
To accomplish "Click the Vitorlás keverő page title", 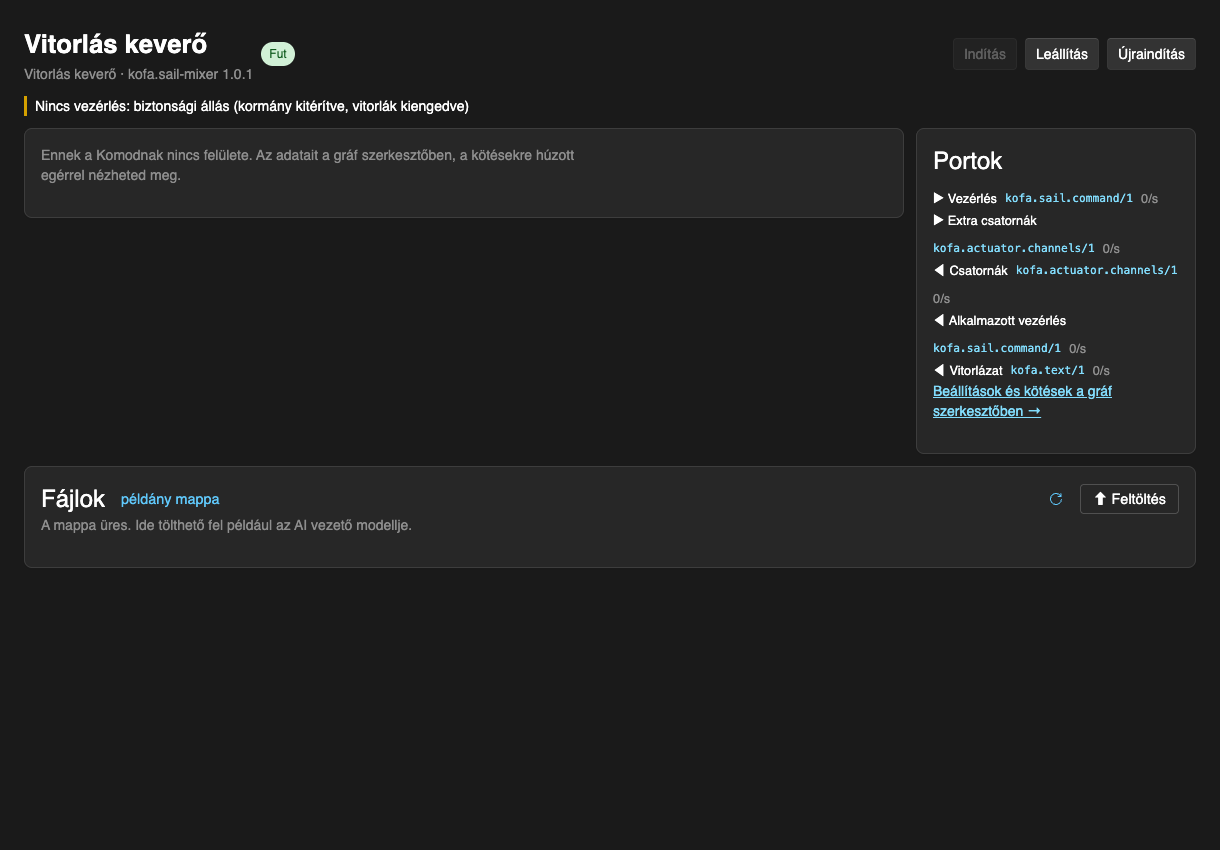I will (115, 44).
